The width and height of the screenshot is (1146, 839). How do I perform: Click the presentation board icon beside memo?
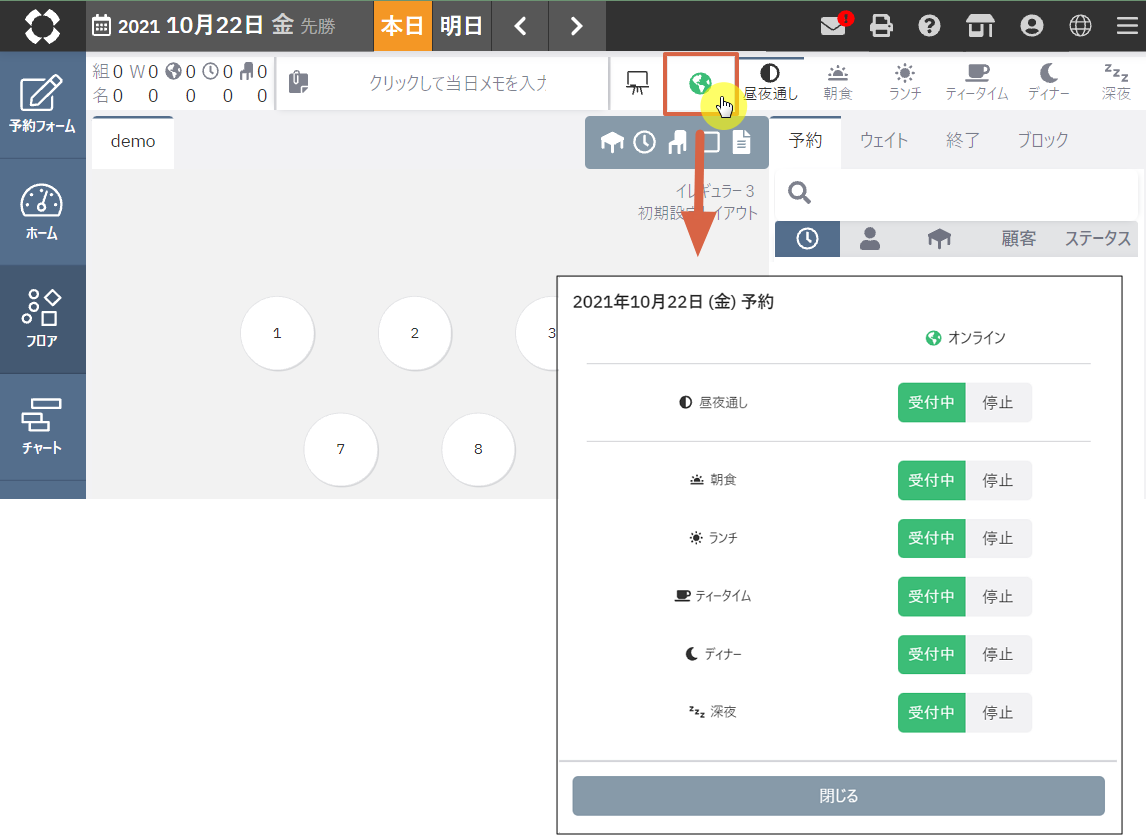[637, 84]
